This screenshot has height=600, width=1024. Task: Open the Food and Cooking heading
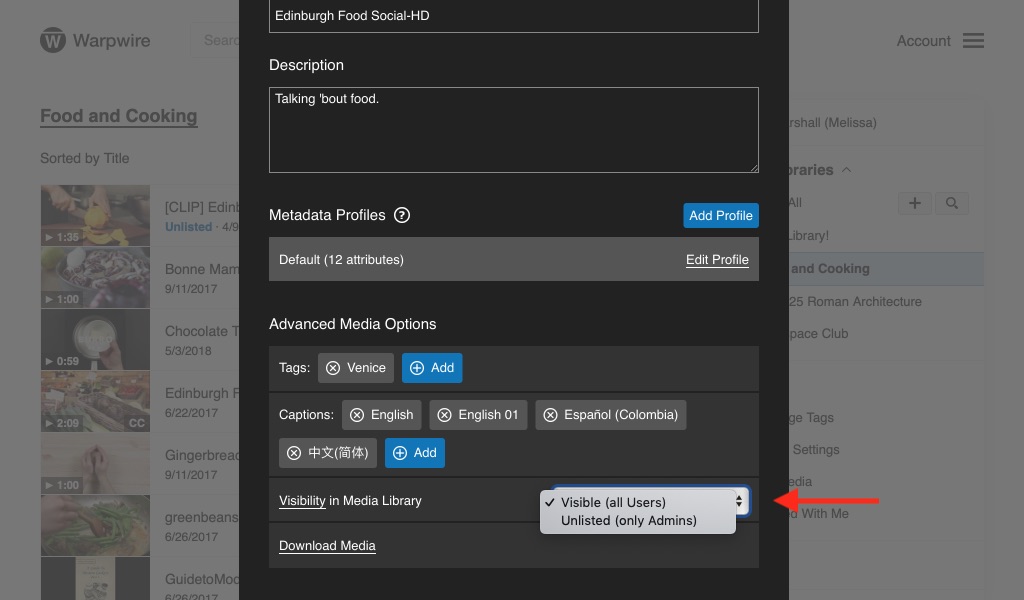(x=119, y=116)
